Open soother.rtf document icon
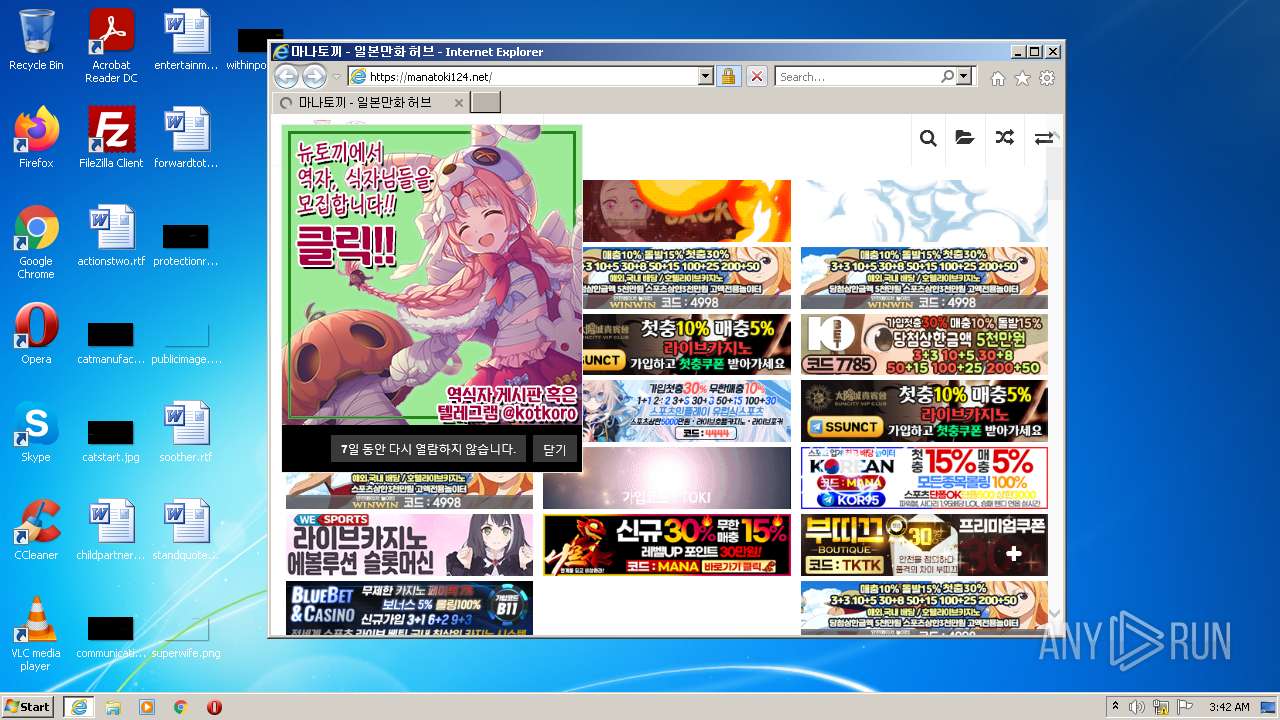 [186, 432]
